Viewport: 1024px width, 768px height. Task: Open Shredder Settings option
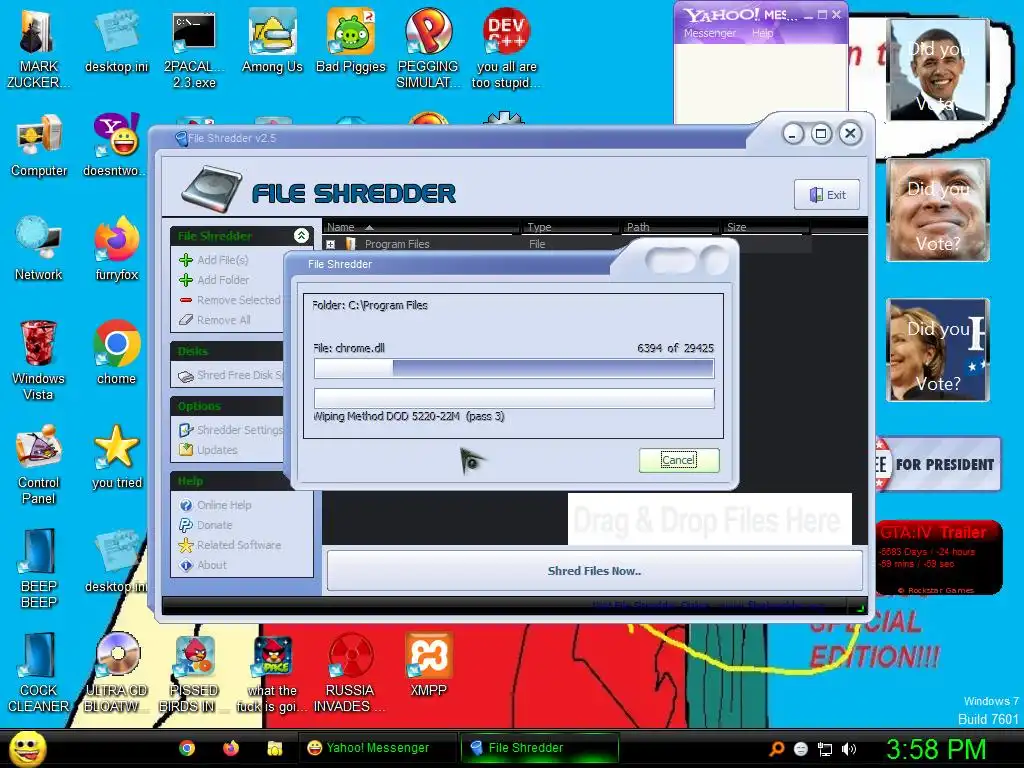(231, 430)
